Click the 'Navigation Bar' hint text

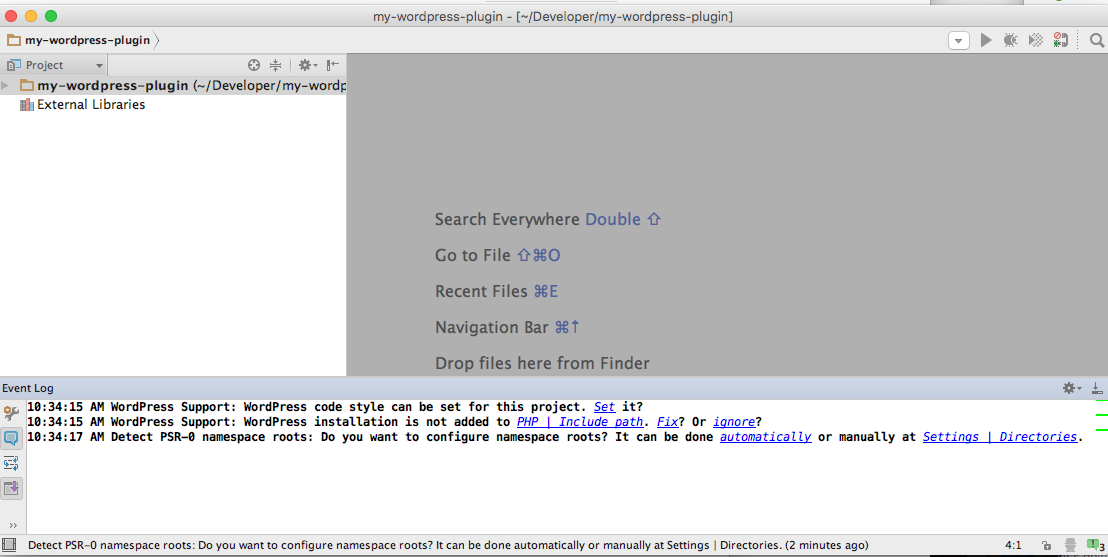click(x=492, y=328)
